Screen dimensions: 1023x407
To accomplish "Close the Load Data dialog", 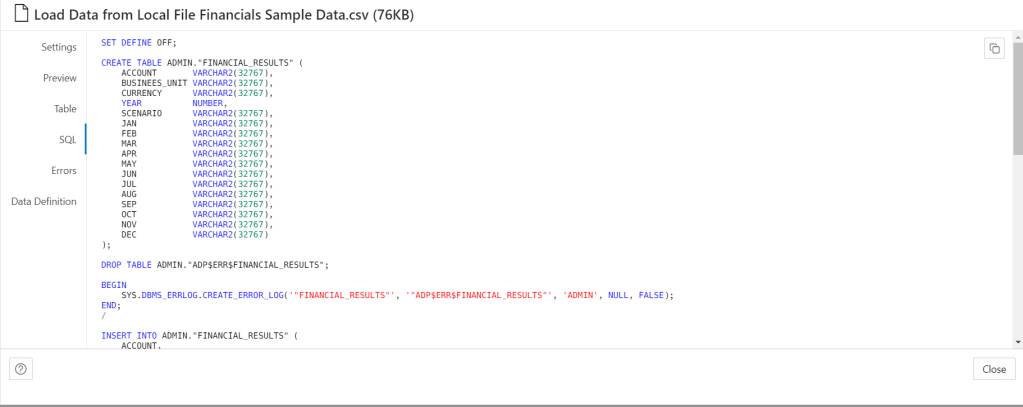I will coord(993,369).
